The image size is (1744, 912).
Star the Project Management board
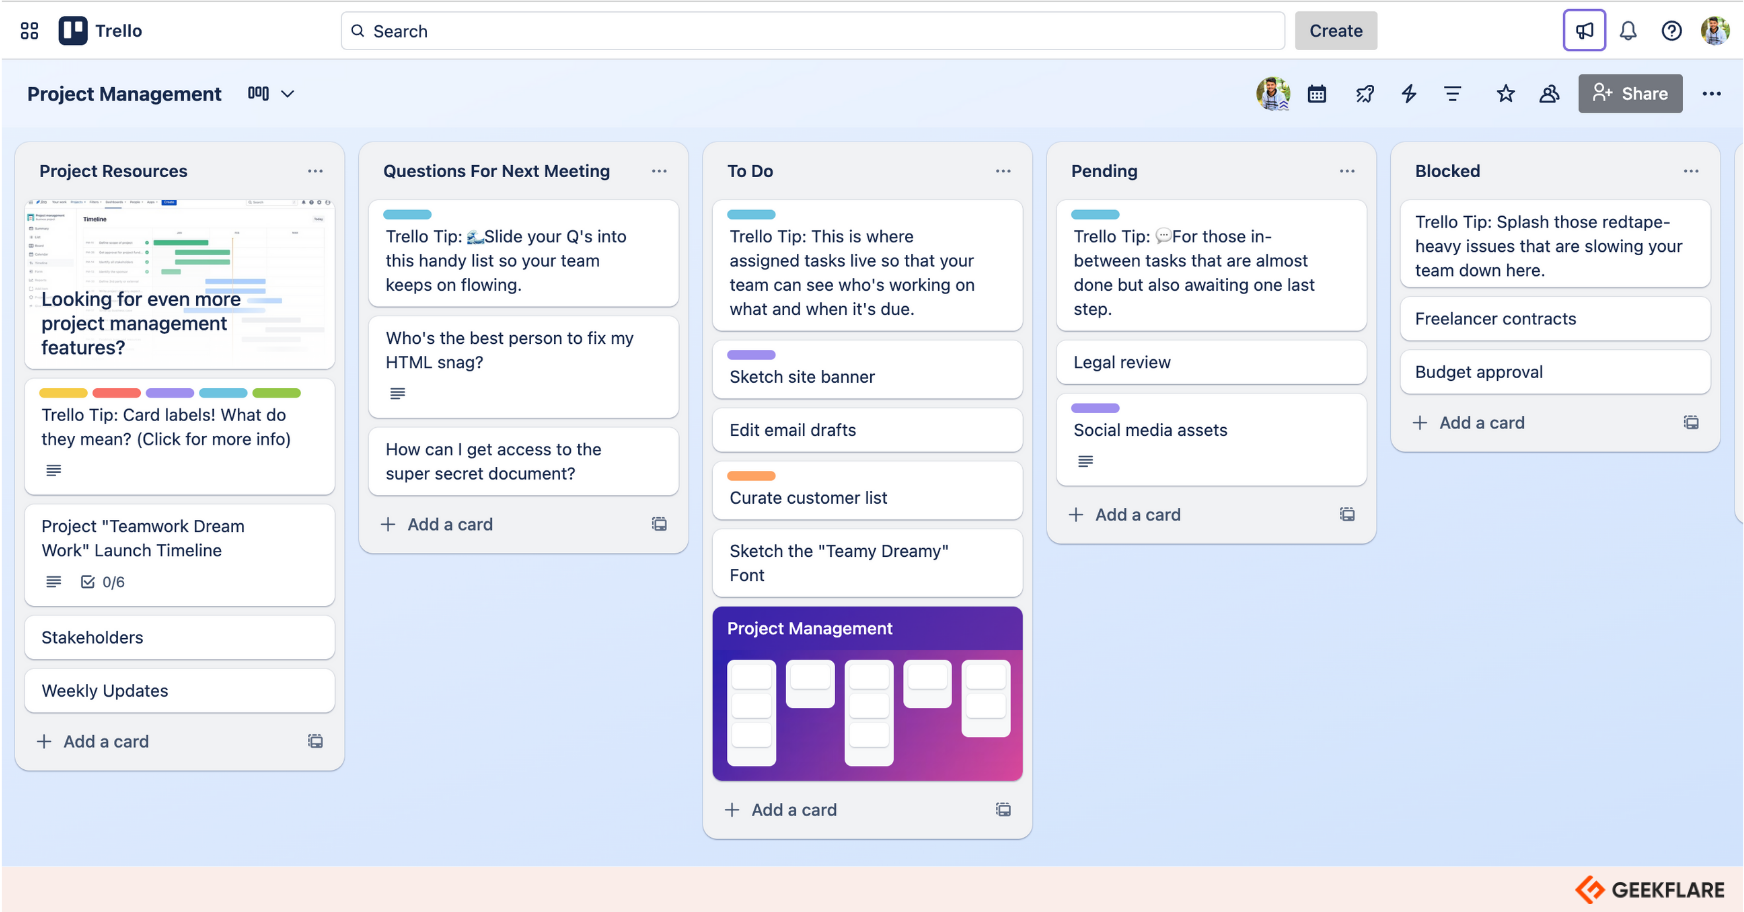(x=1505, y=94)
